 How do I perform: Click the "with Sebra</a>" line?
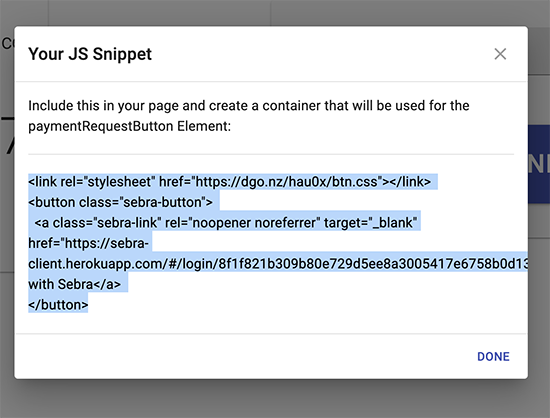tap(75, 284)
